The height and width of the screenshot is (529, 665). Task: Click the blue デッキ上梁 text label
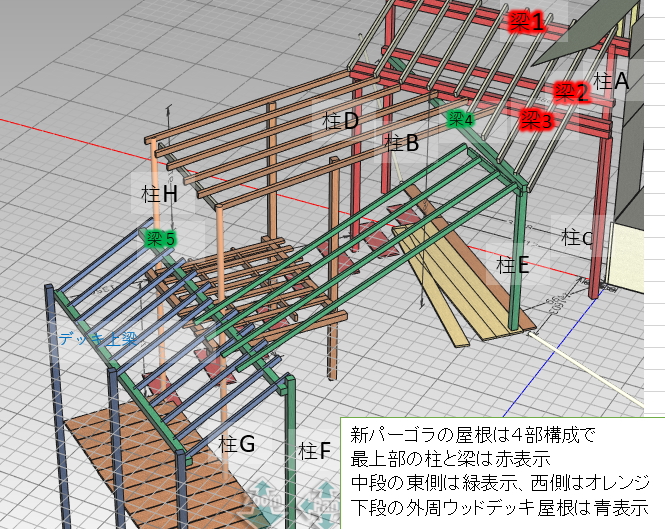(x=98, y=338)
